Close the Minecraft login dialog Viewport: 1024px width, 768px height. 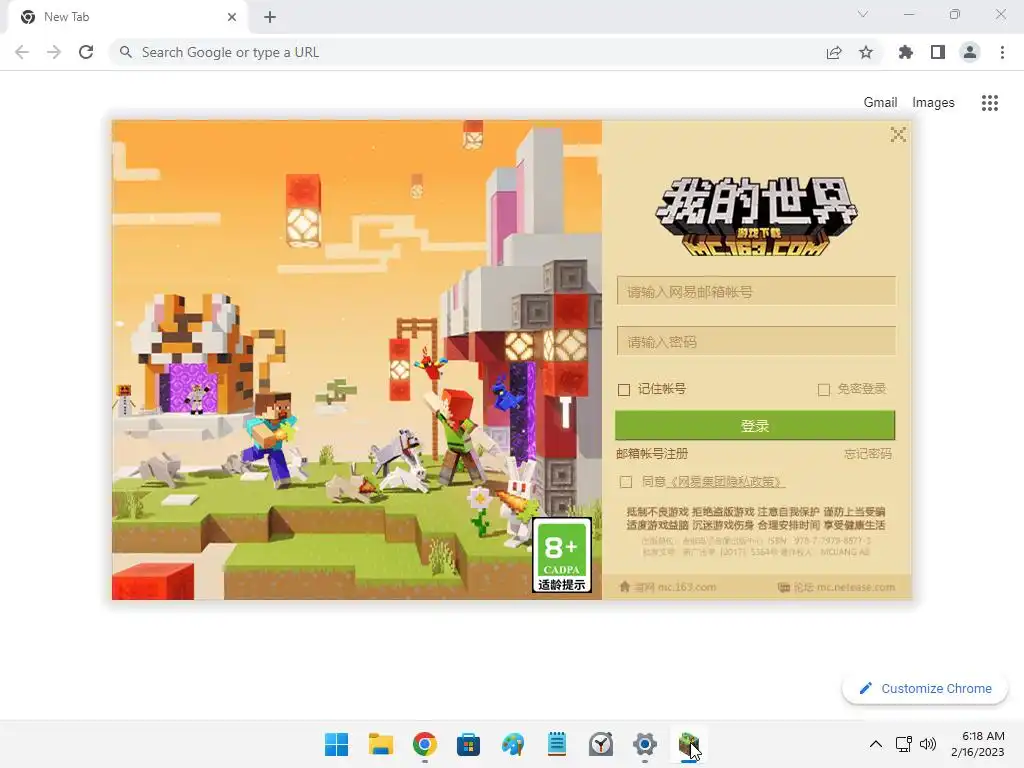(x=898, y=135)
